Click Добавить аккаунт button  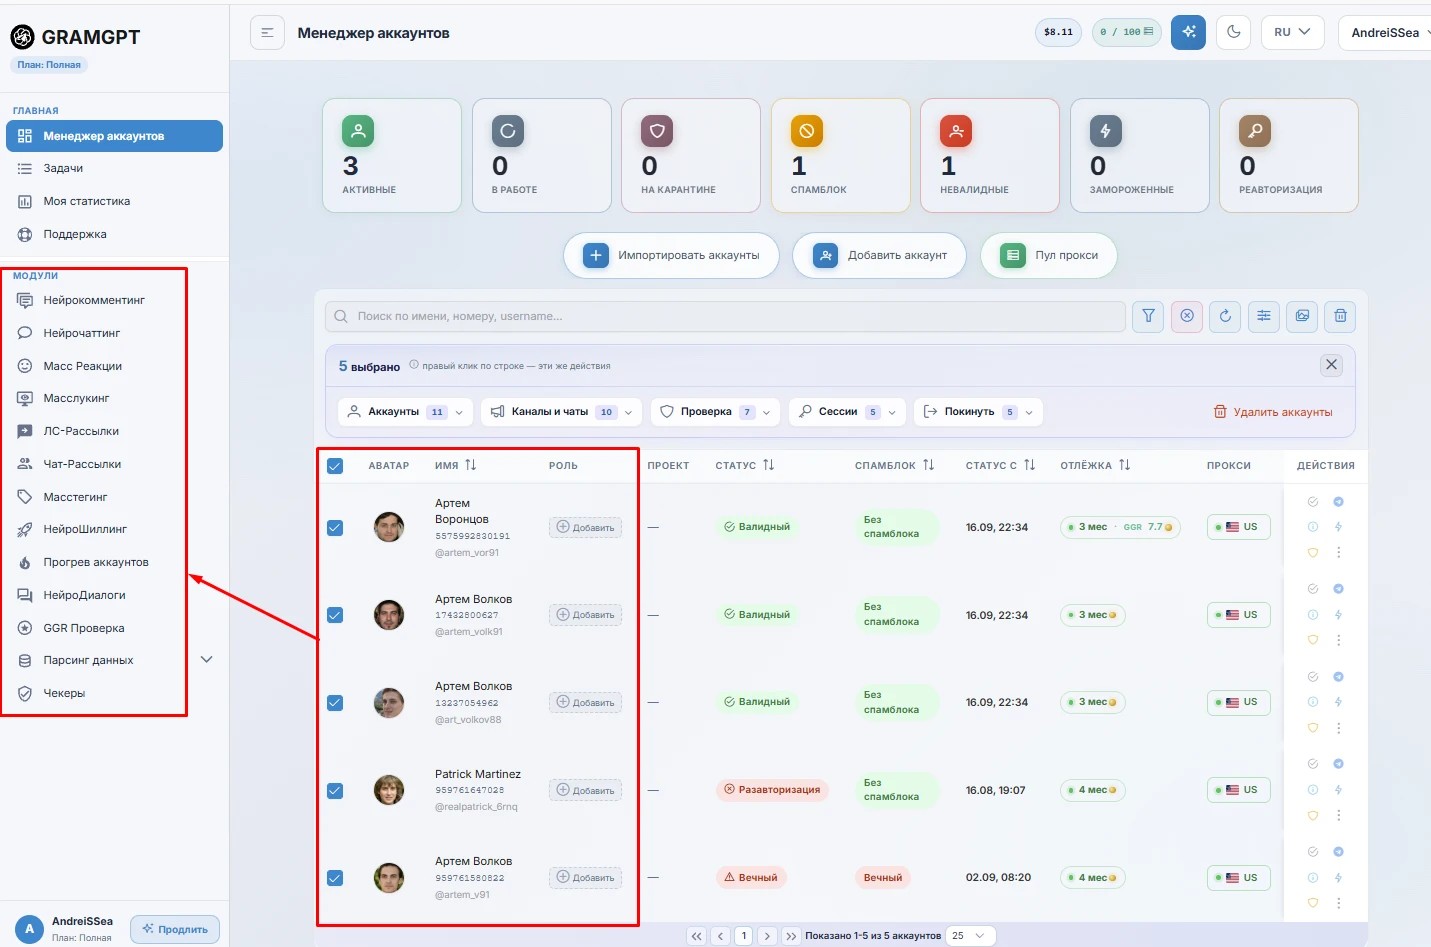[879, 256]
